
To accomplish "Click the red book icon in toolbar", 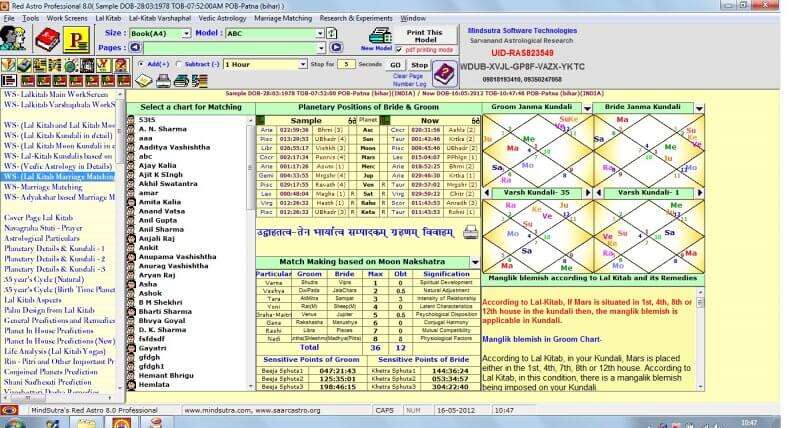I will [47, 38].
